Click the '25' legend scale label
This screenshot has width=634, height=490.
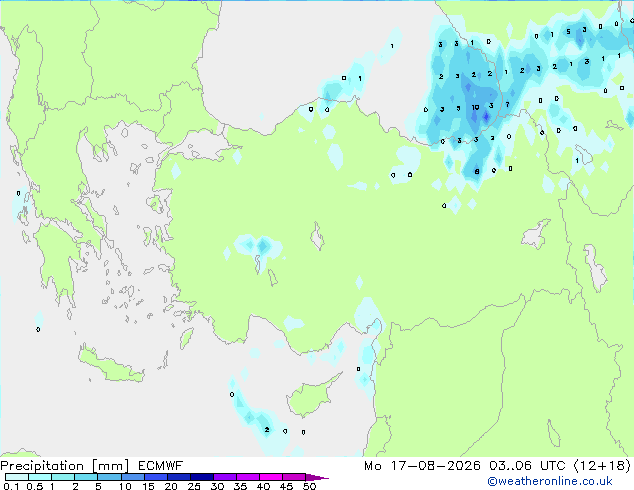[x=194, y=486]
